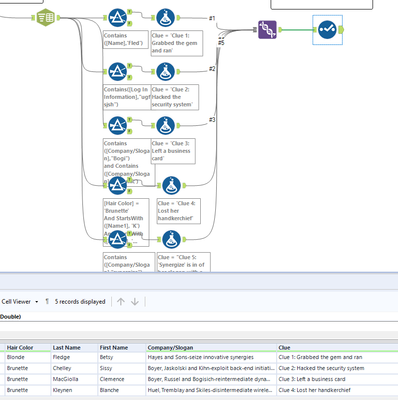
Task: Select the Blonde hair color cell
Action: 28,357
